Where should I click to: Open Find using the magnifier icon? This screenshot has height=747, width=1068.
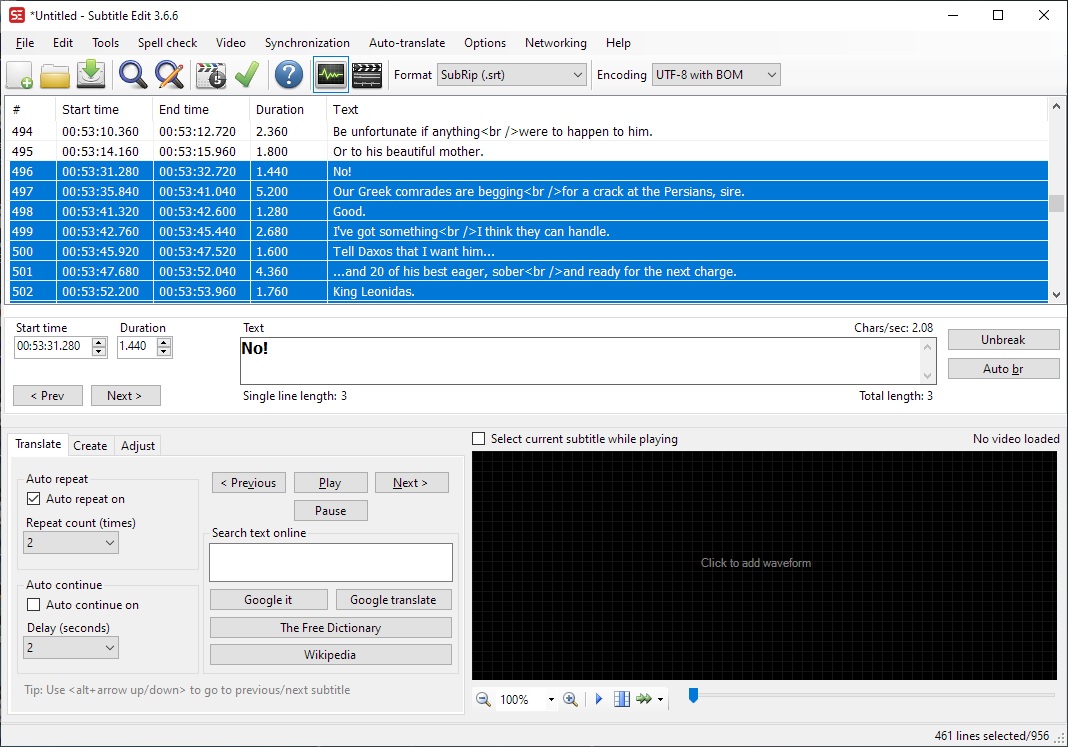(133, 75)
